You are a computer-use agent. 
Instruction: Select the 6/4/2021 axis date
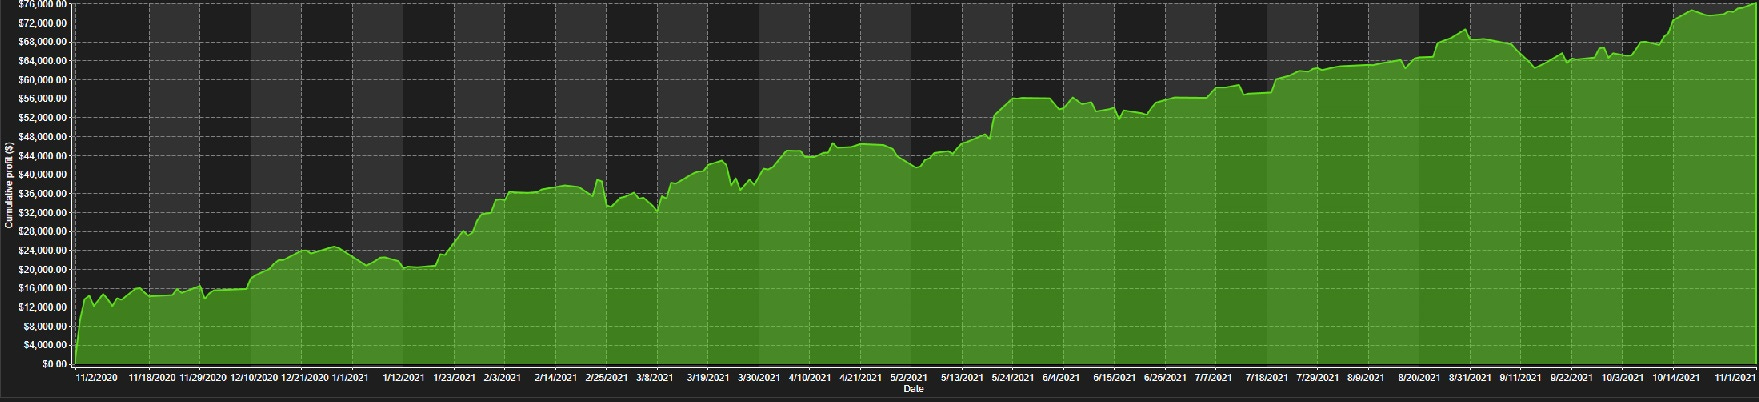click(x=1060, y=379)
